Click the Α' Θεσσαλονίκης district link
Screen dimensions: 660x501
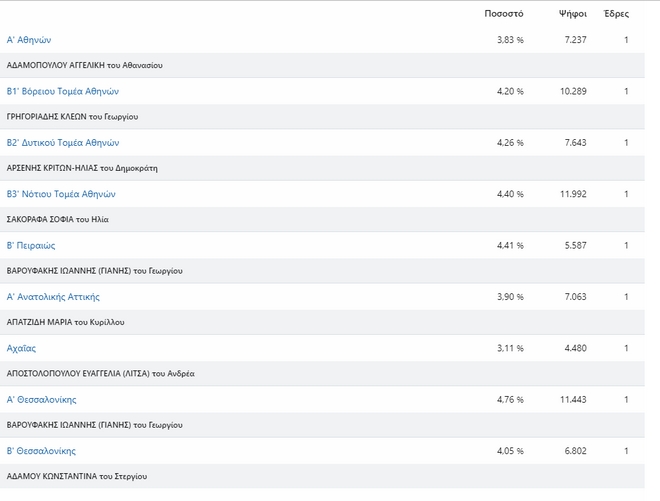(41, 400)
